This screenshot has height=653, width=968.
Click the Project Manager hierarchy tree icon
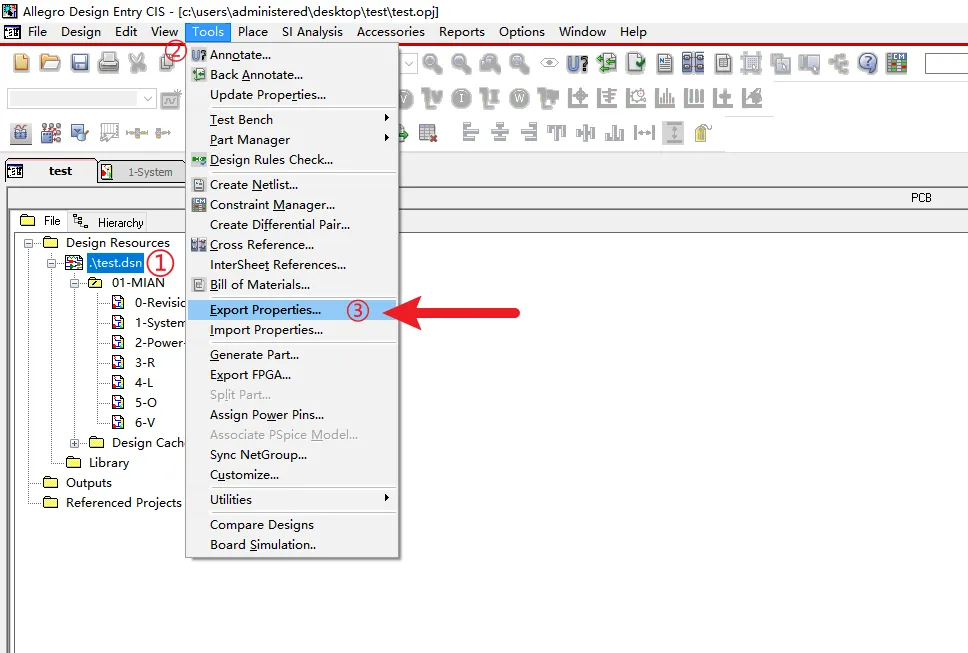[838, 63]
